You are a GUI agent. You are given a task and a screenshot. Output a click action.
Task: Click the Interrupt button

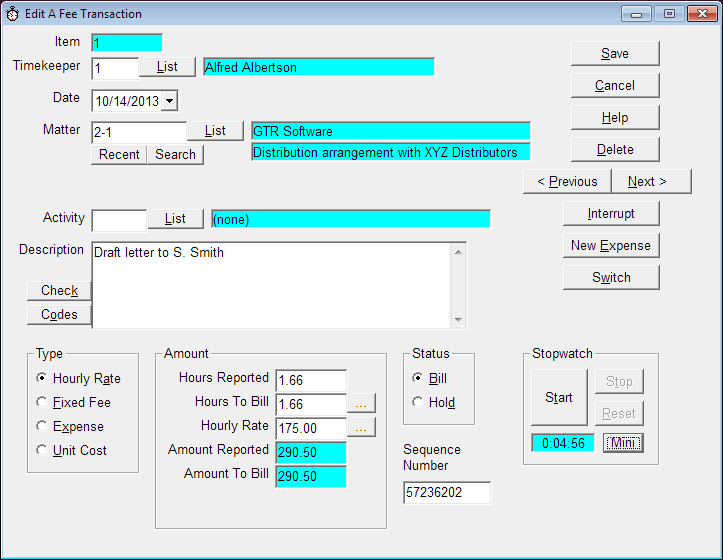click(611, 214)
